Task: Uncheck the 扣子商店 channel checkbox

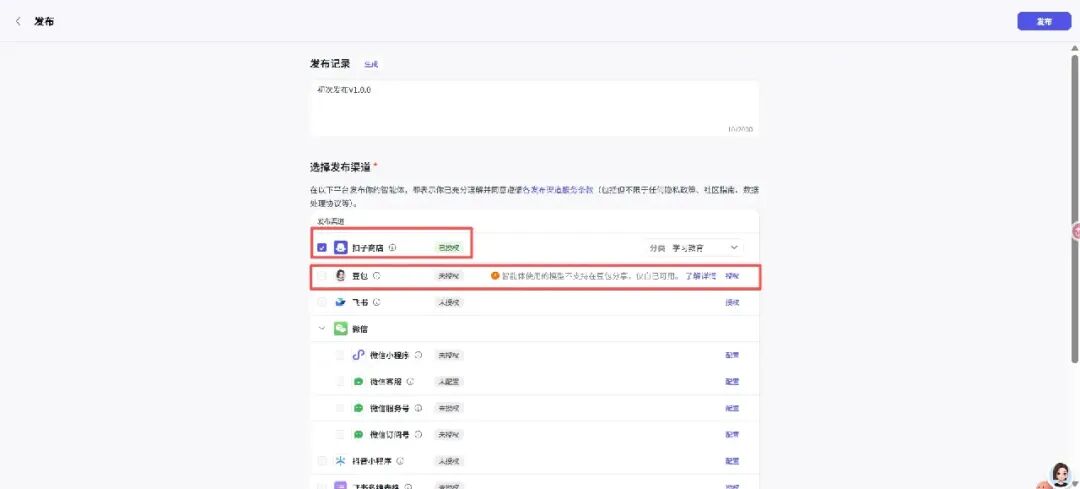Action: point(322,247)
